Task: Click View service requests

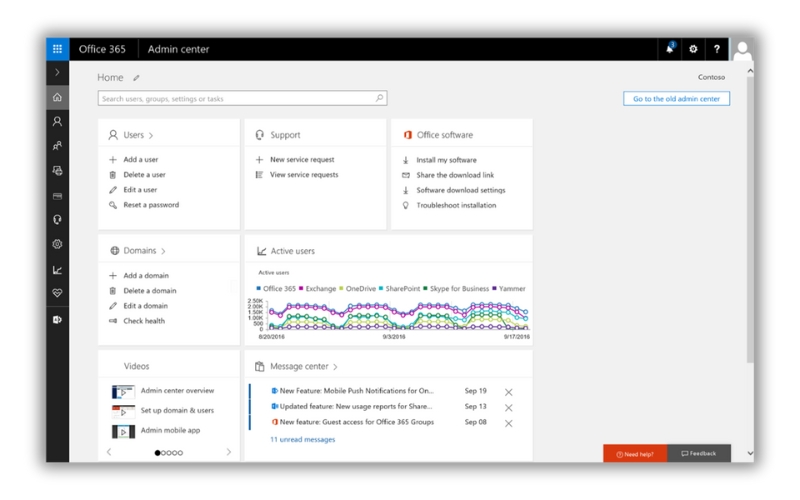Action: tap(304, 174)
